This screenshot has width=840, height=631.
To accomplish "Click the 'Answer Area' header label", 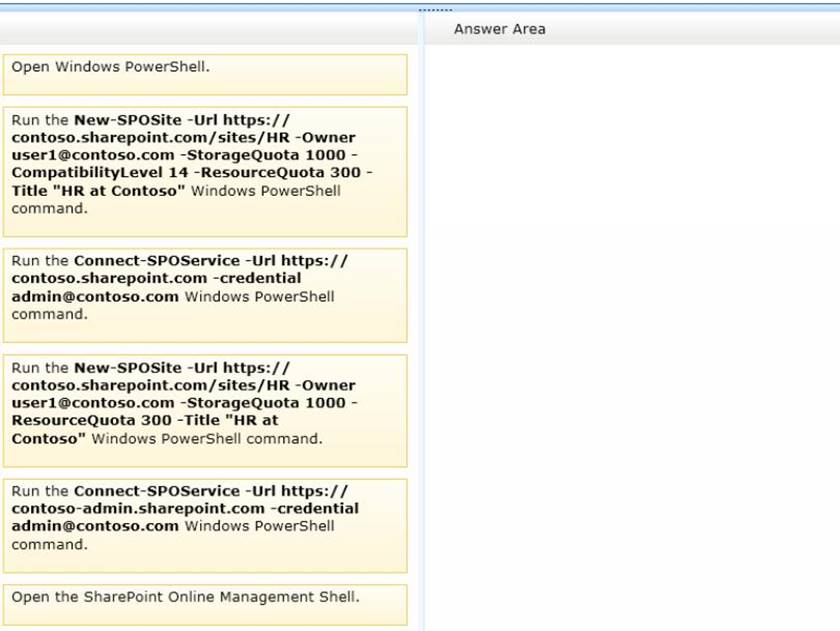I will click(x=500, y=29).
